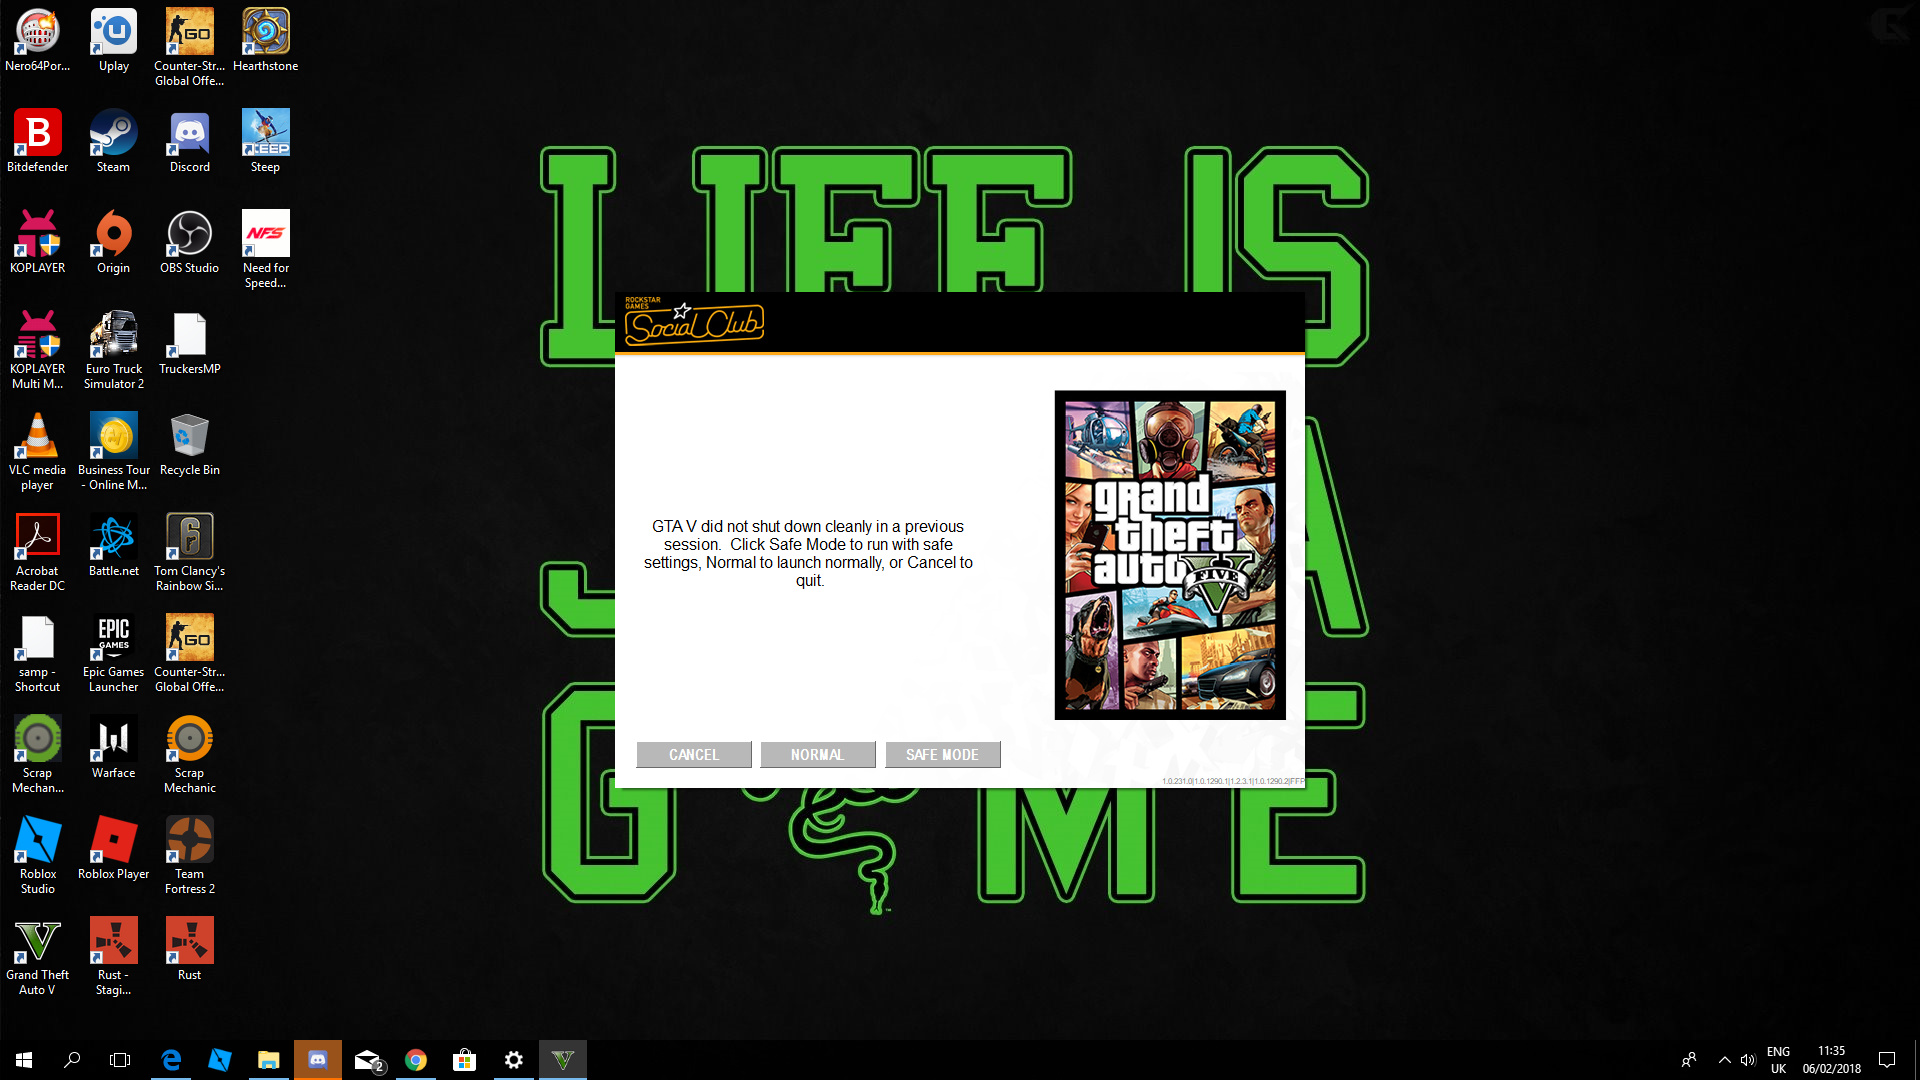Image resolution: width=1920 pixels, height=1080 pixels.
Task: Open the volume control in system tray
Action: [1748, 1060]
